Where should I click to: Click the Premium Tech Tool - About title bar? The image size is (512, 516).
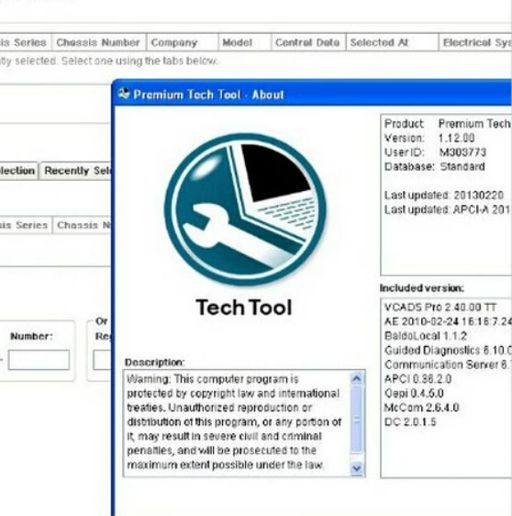(x=313, y=94)
